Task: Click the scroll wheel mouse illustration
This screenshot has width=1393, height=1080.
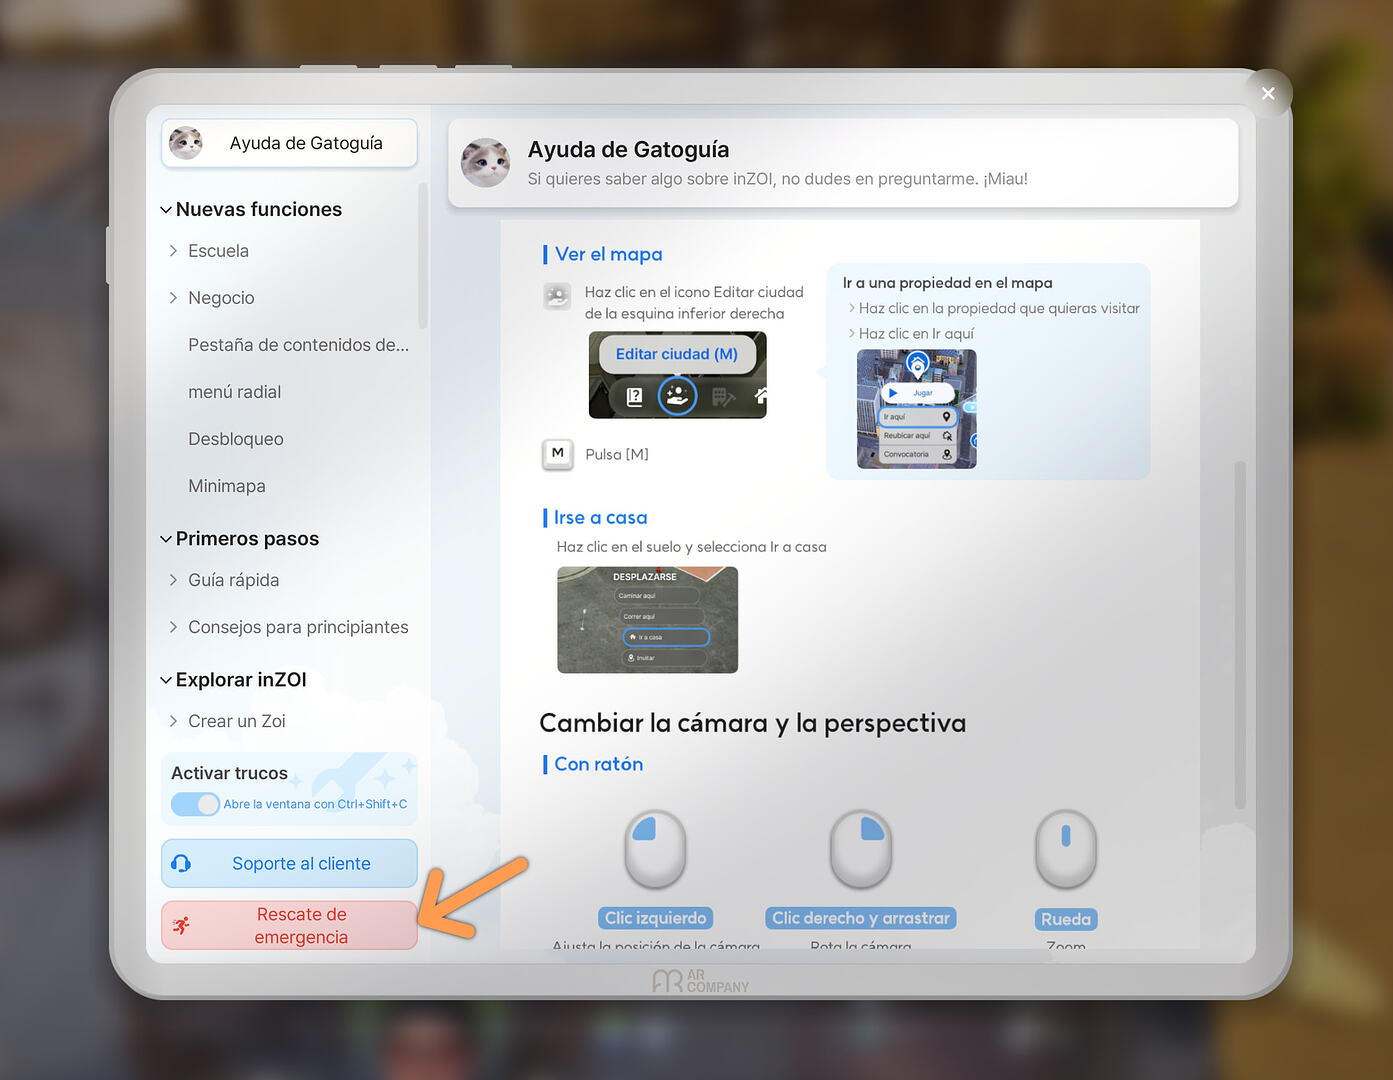Action: (1066, 849)
